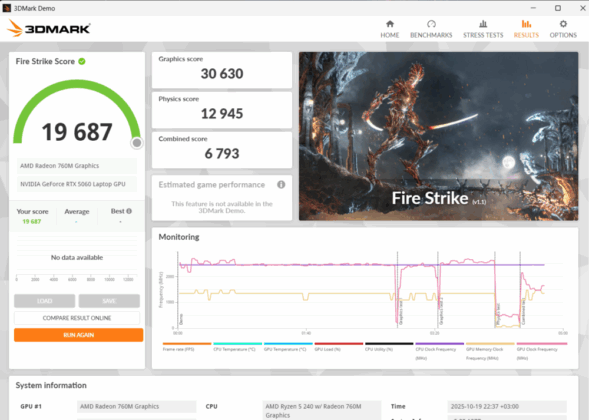Select the Results tab

(x=526, y=29)
